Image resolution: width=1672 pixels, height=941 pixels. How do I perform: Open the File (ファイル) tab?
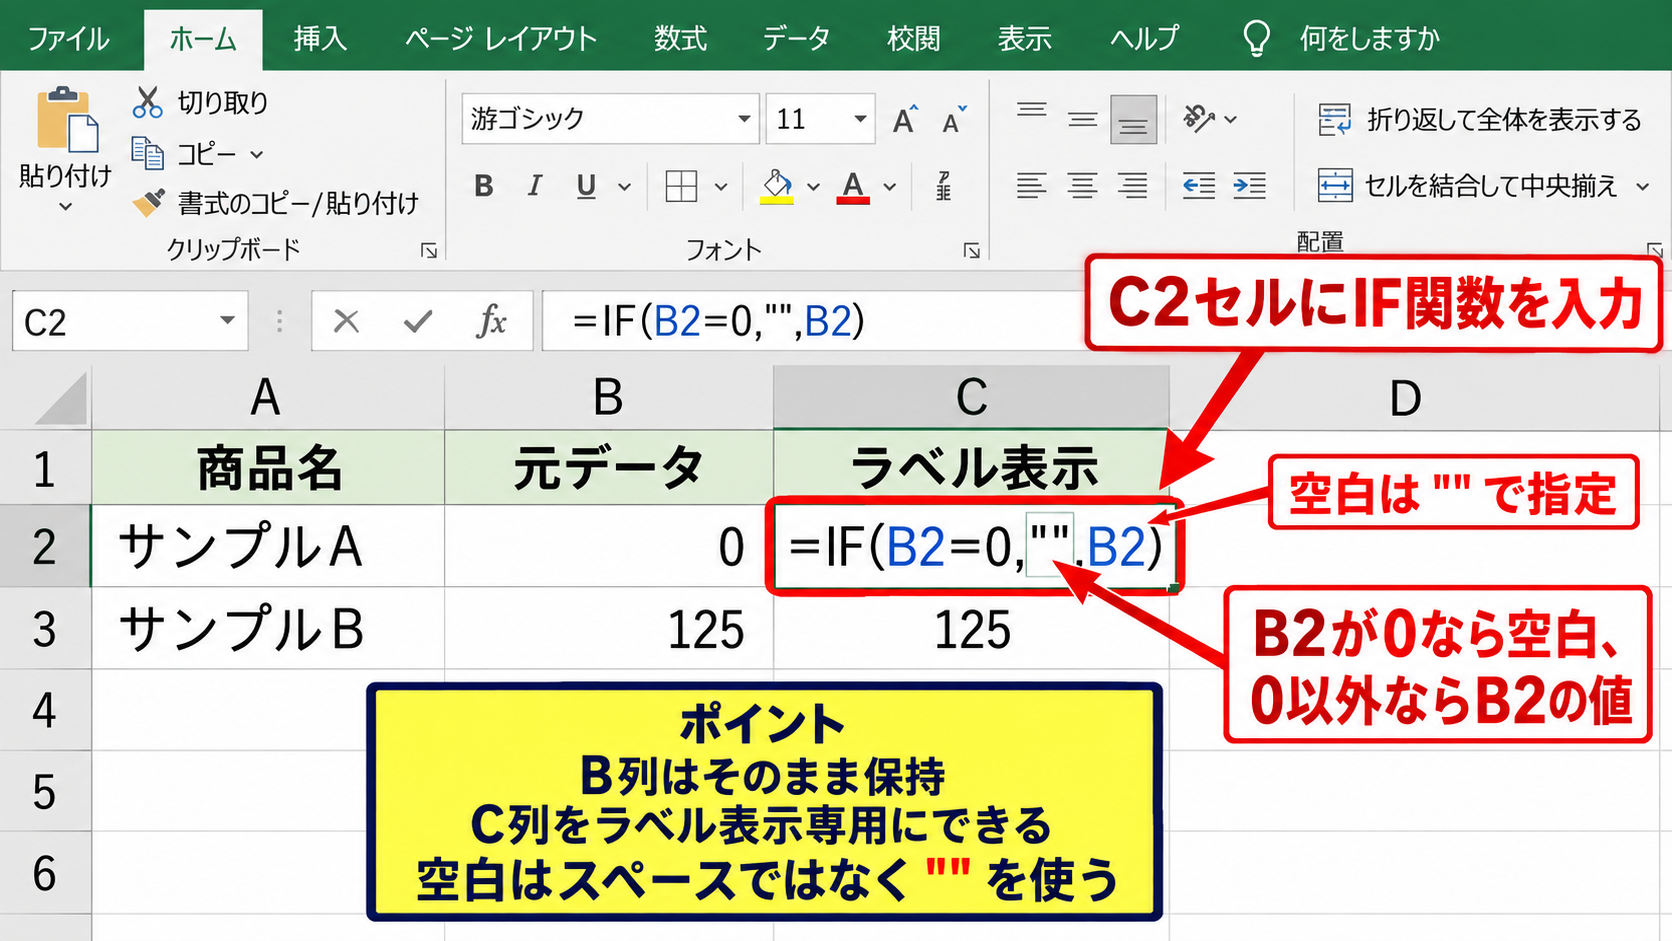click(68, 39)
